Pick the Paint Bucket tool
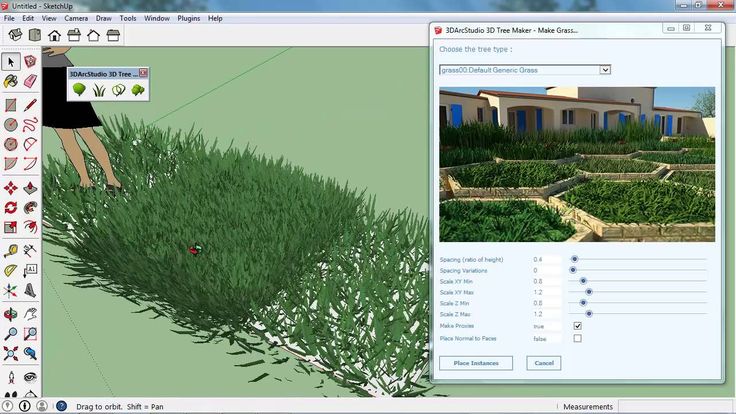 point(11,81)
